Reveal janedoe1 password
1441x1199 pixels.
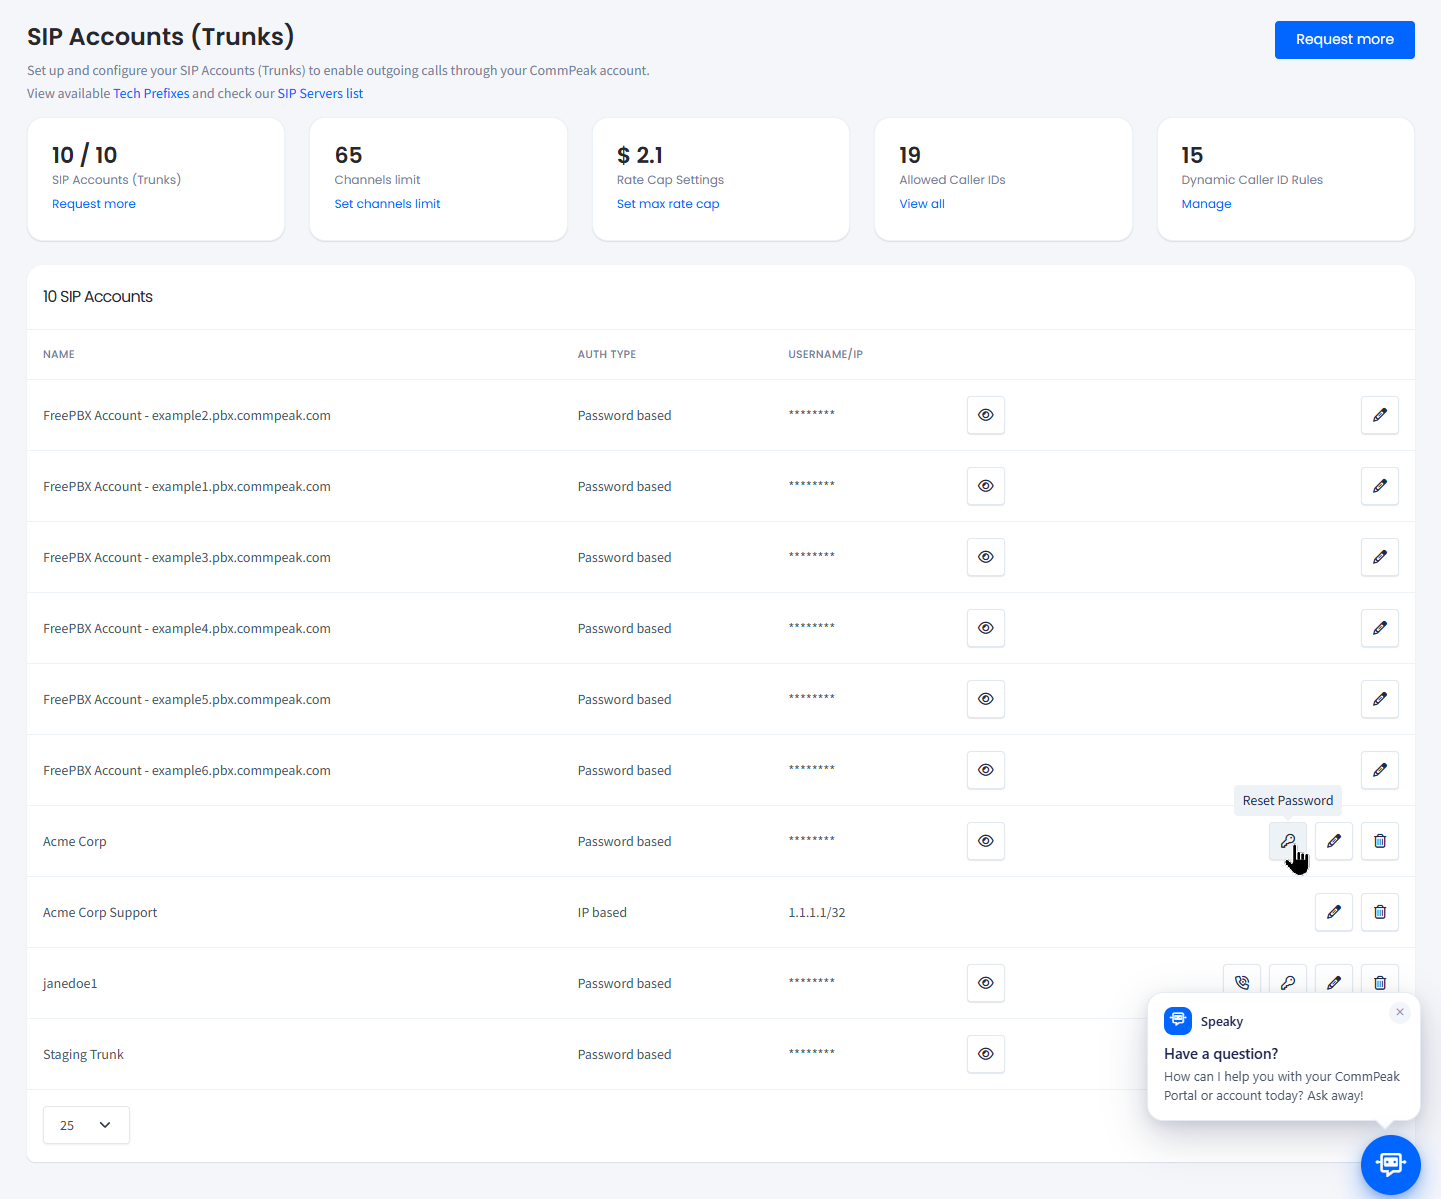[x=985, y=983]
